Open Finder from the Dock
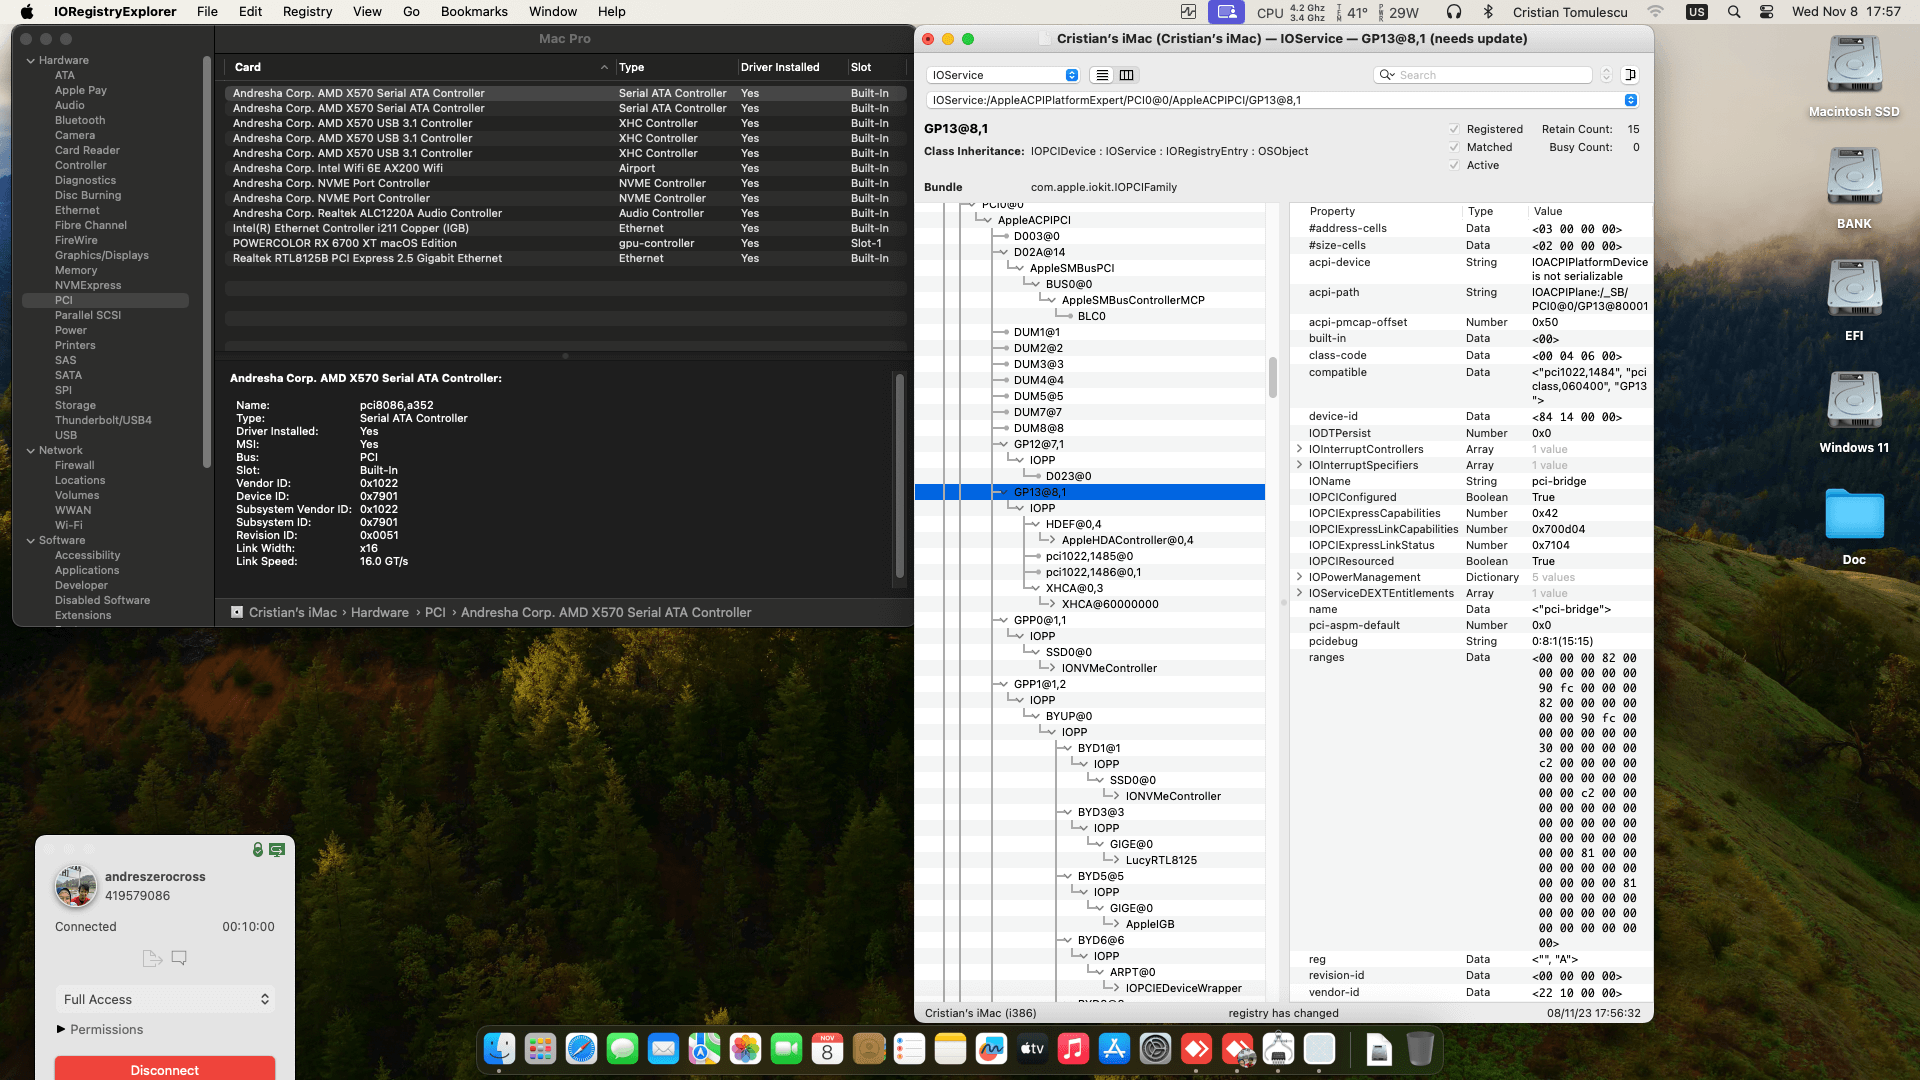The width and height of the screenshot is (1920, 1080). point(499,1048)
